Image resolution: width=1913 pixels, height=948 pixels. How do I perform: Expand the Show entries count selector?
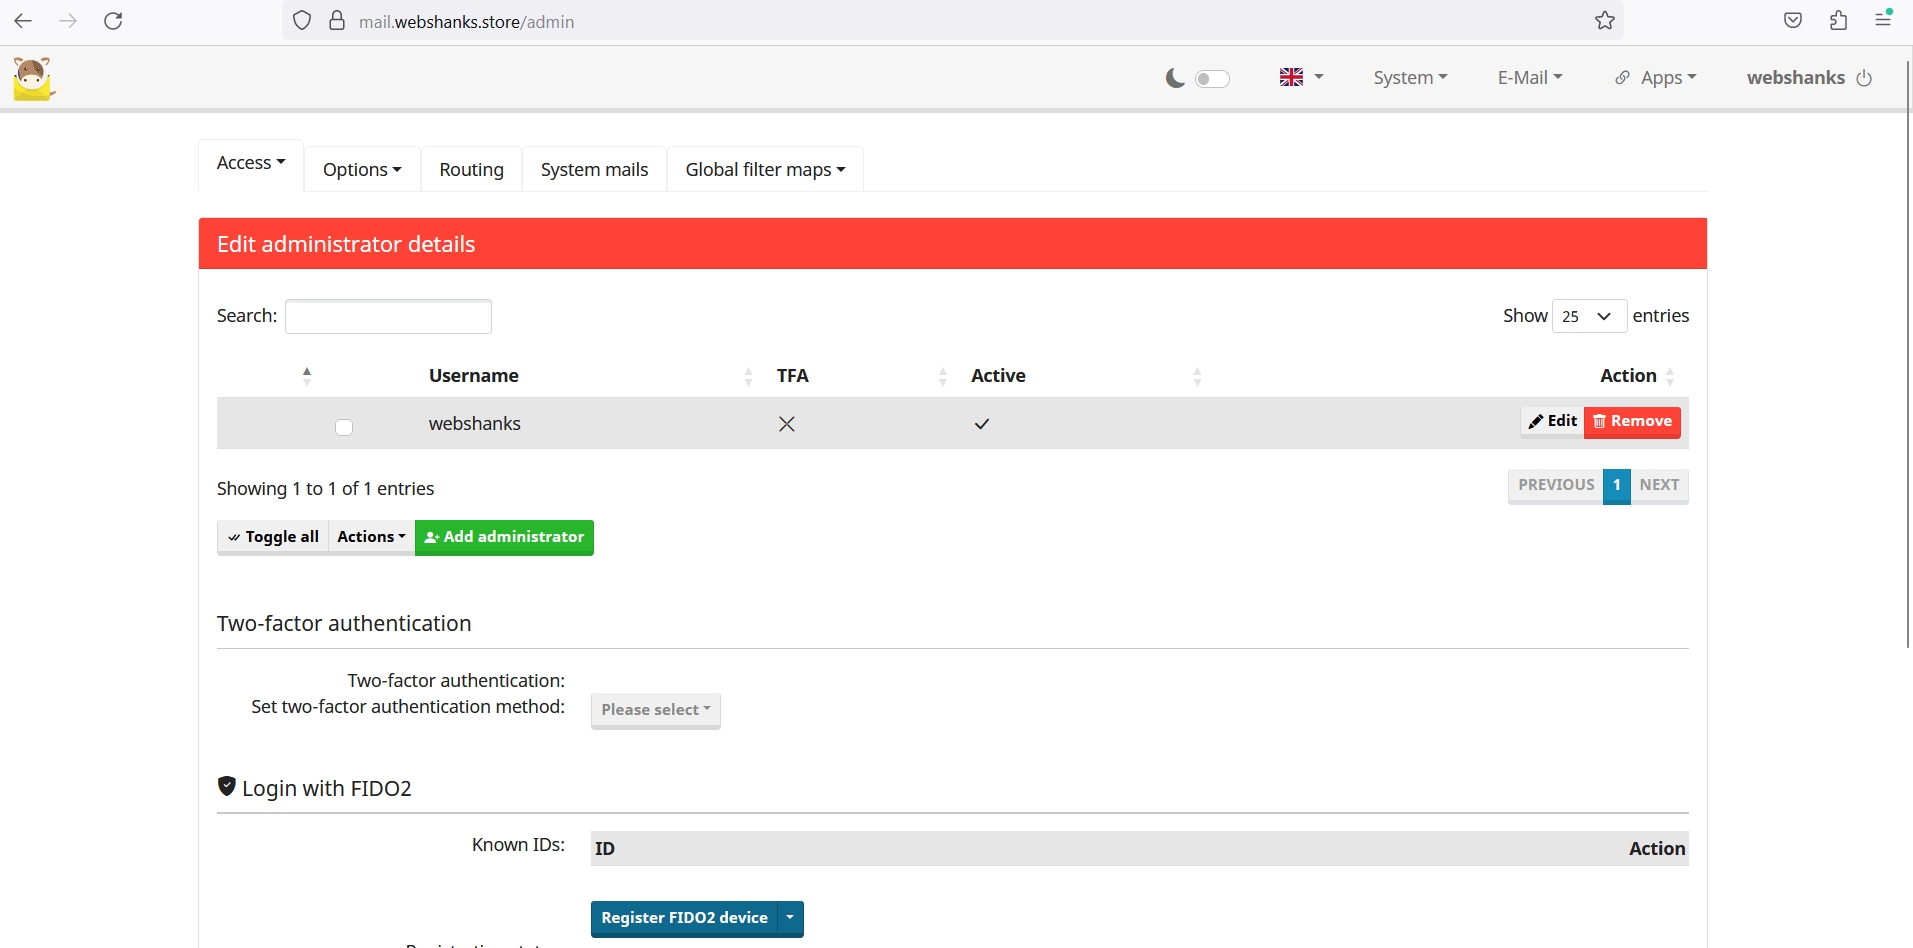(x=1588, y=316)
